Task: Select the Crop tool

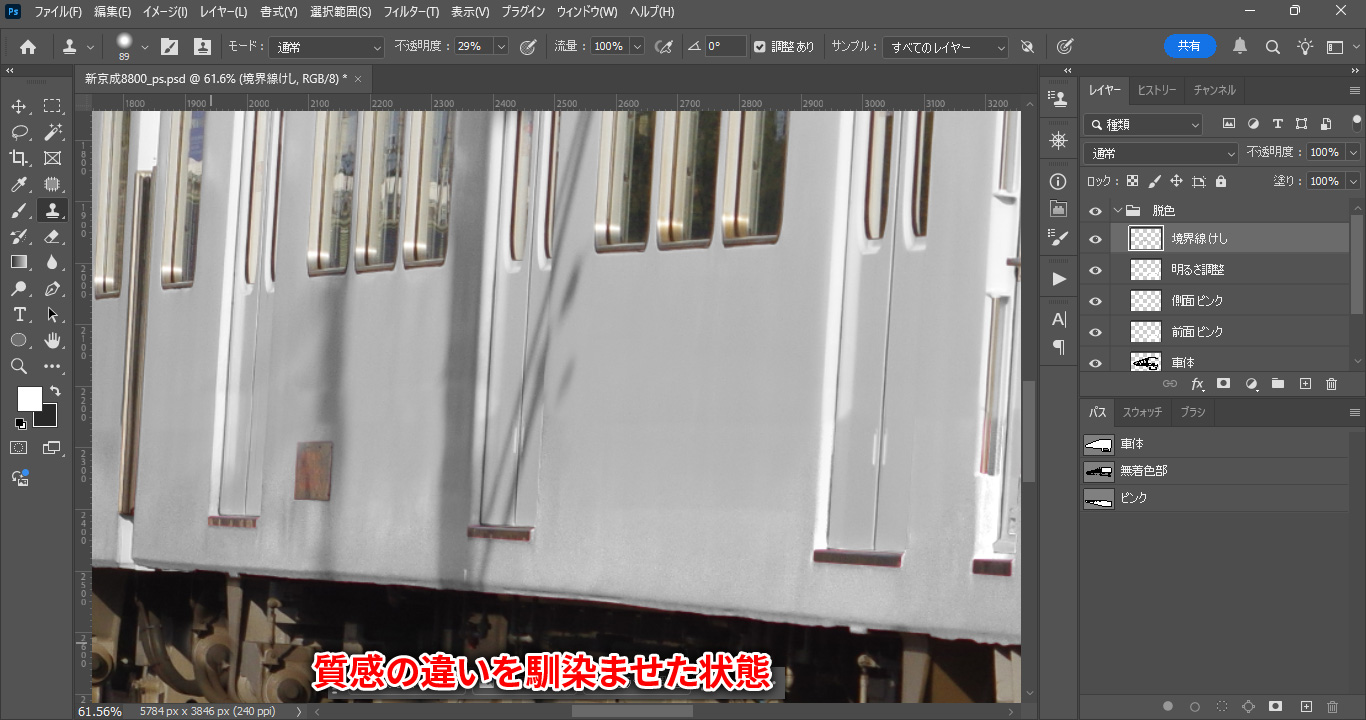Action: coord(19,158)
